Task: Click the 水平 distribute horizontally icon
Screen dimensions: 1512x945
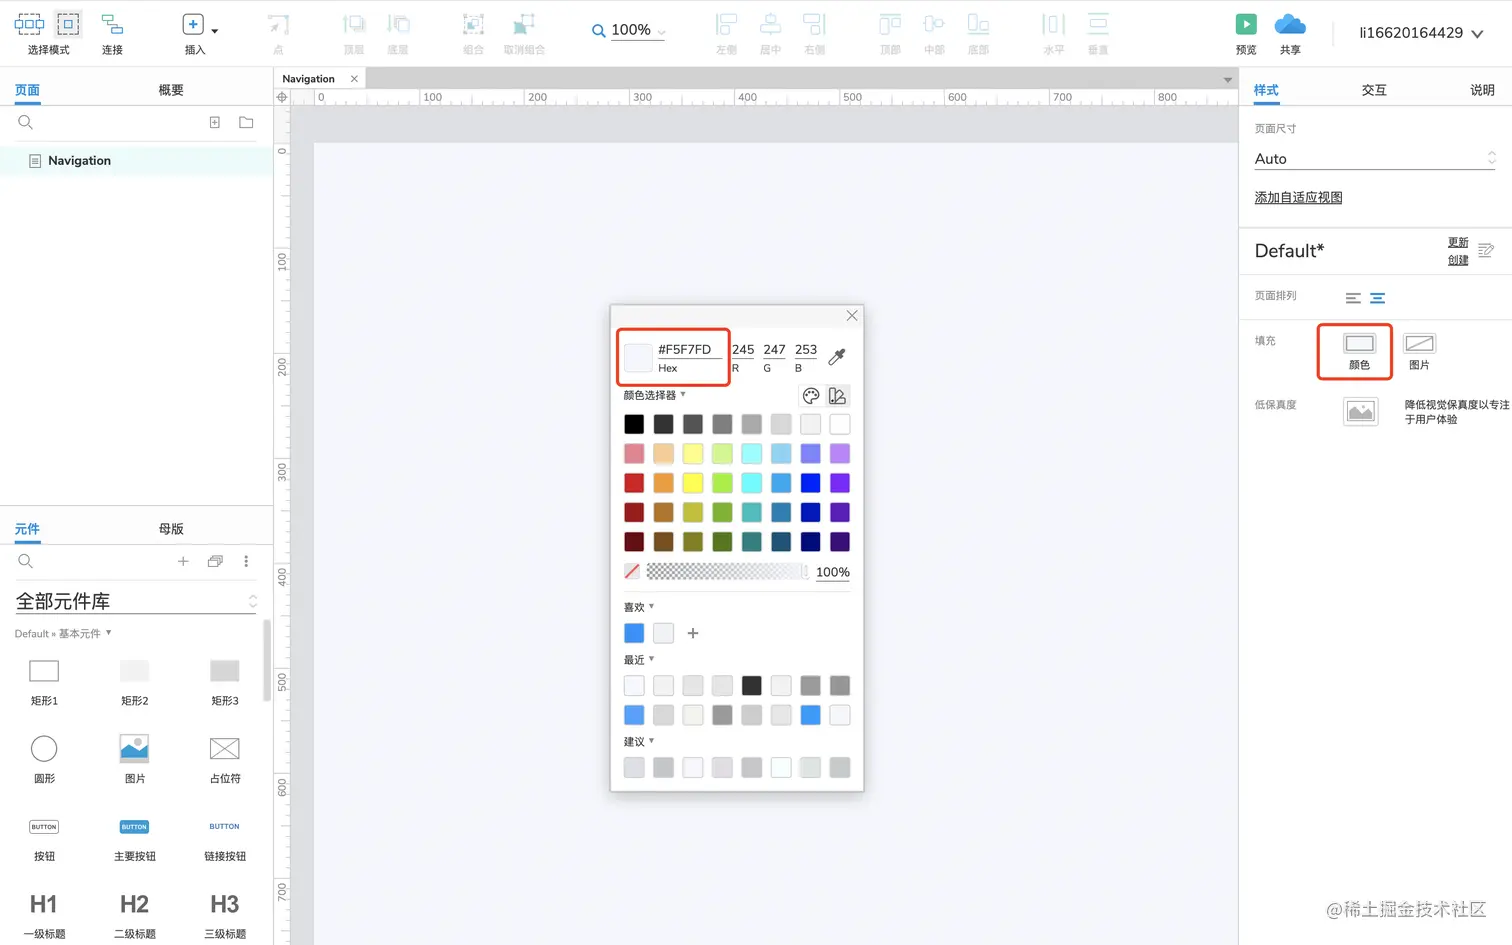Action: click(x=1054, y=25)
